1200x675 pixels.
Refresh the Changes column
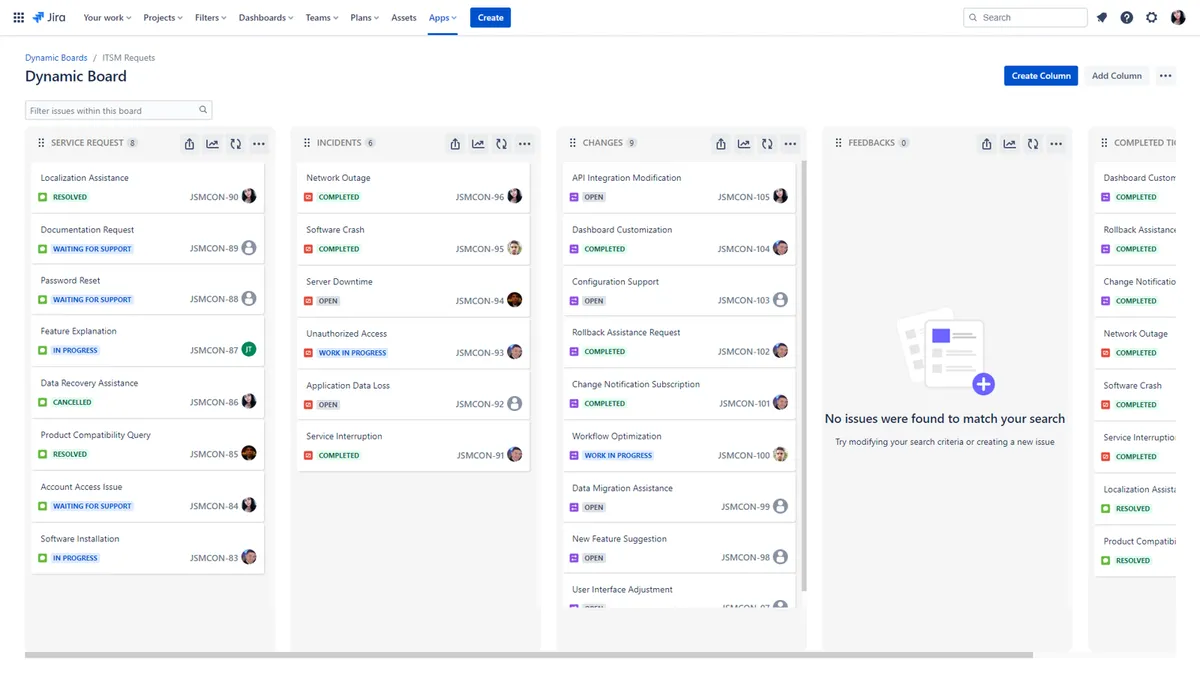[767, 144]
